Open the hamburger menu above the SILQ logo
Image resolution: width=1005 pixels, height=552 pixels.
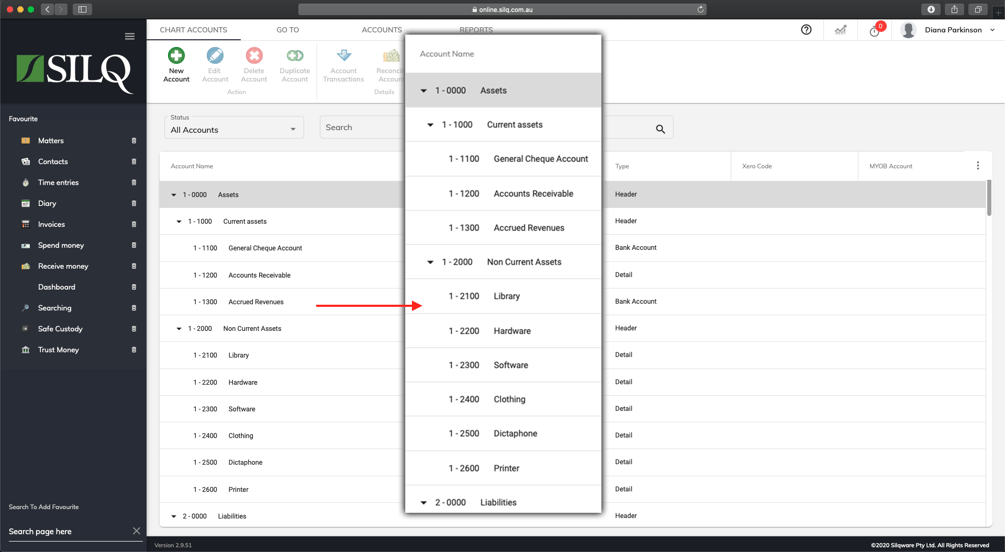[129, 36]
